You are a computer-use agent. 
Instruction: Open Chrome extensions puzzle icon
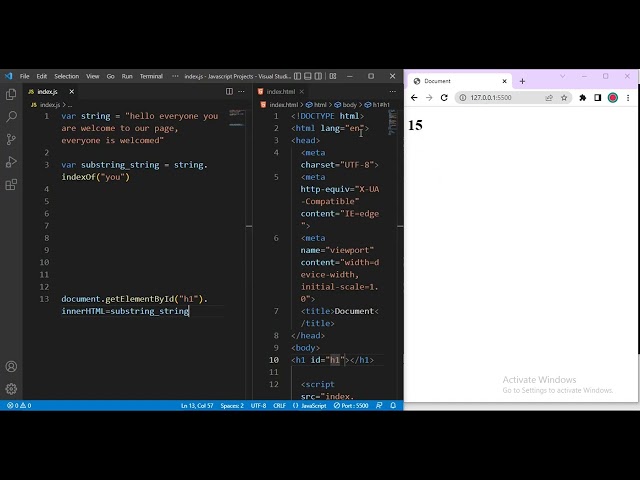click(x=583, y=98)
